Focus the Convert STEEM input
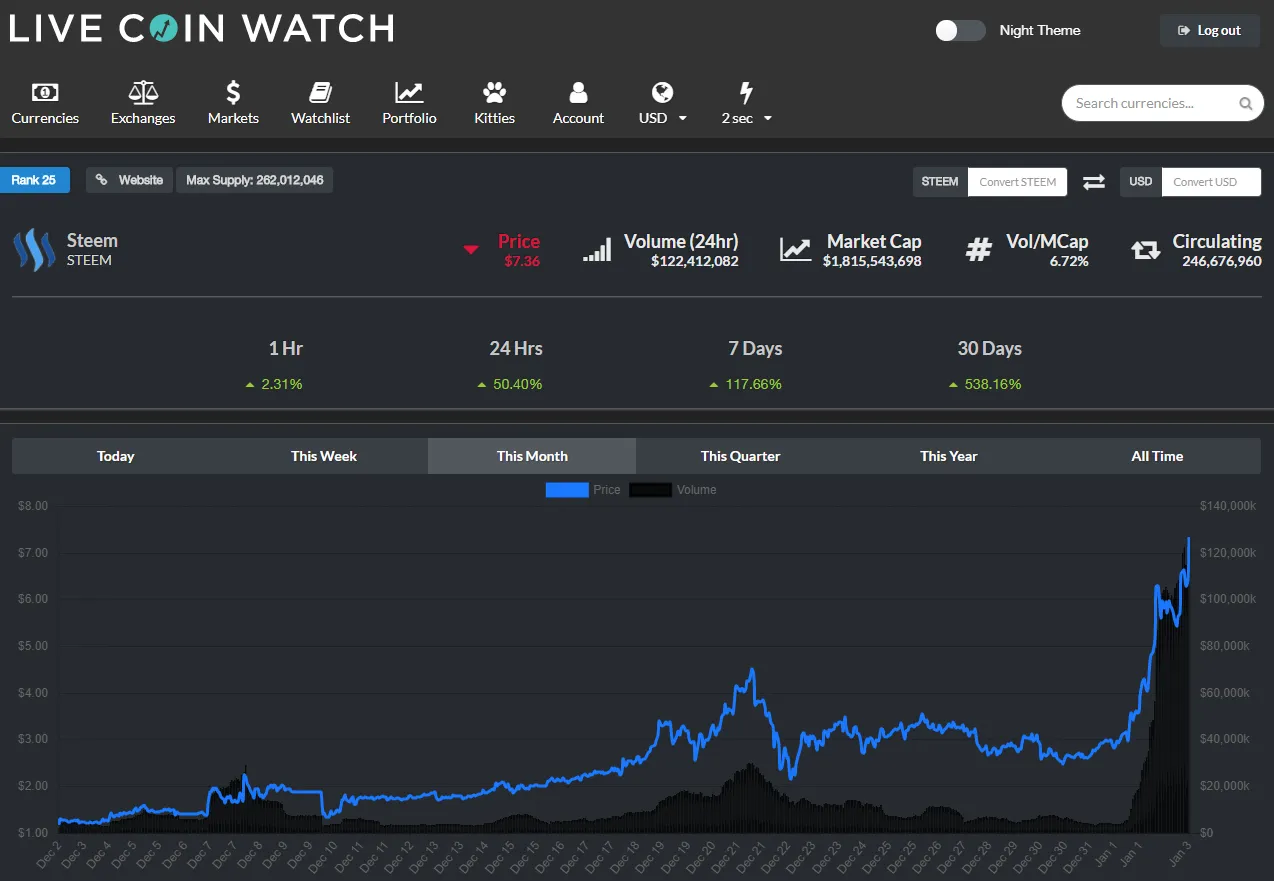Image resolution: width=1274 pixels, height=881 pixels. (x=1018, y=182)
